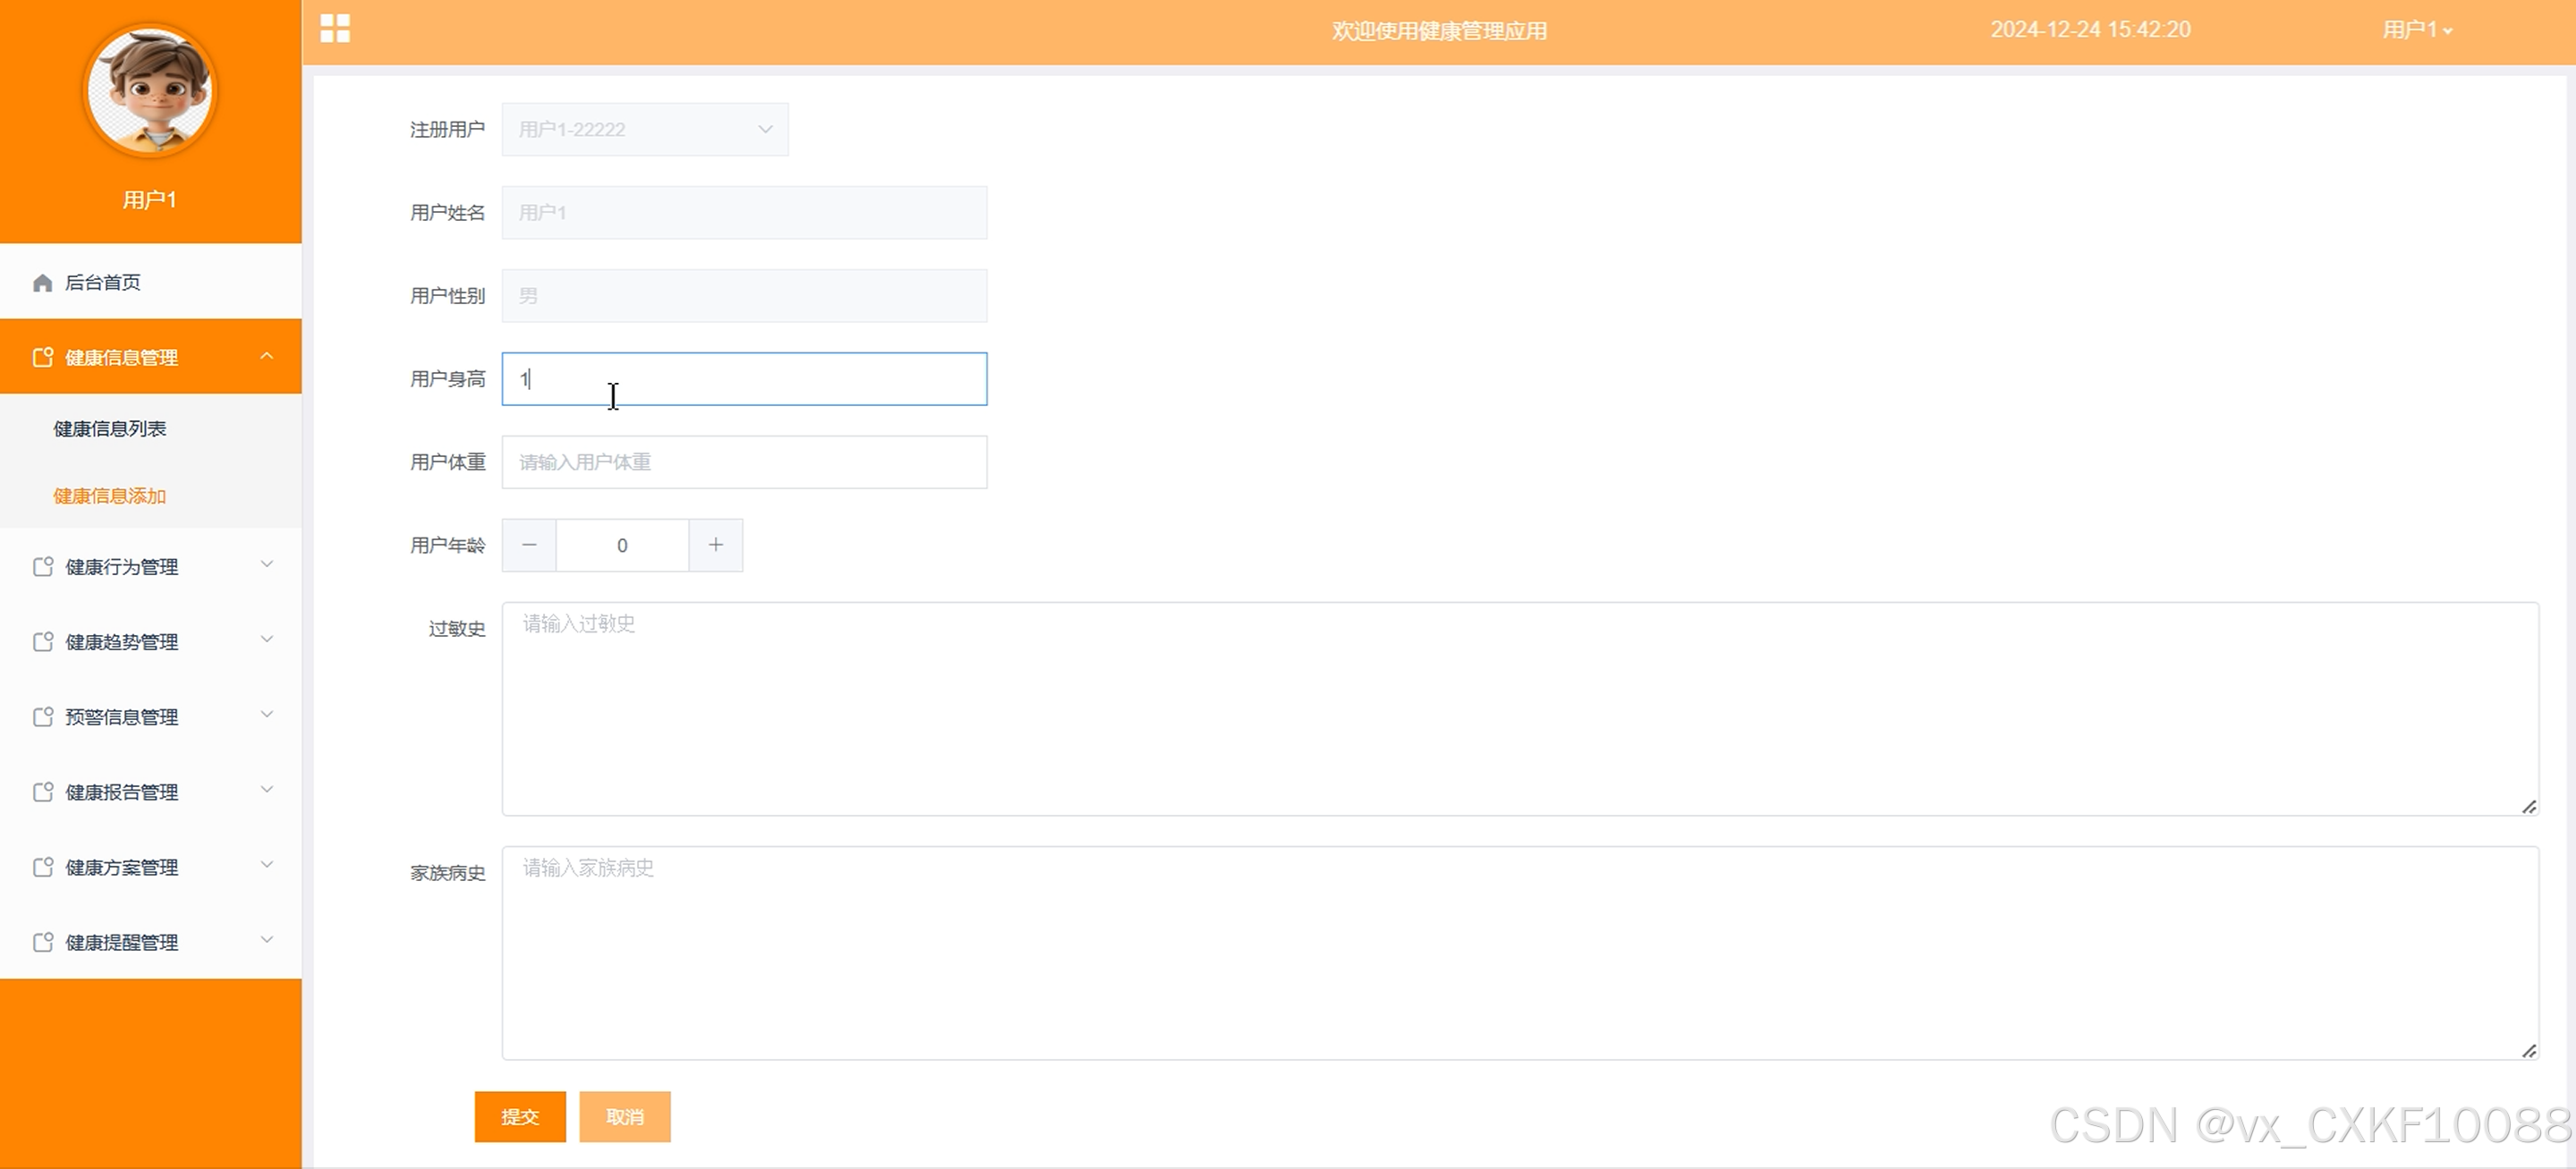Click the 预警信息管理 menu icon

42,717
